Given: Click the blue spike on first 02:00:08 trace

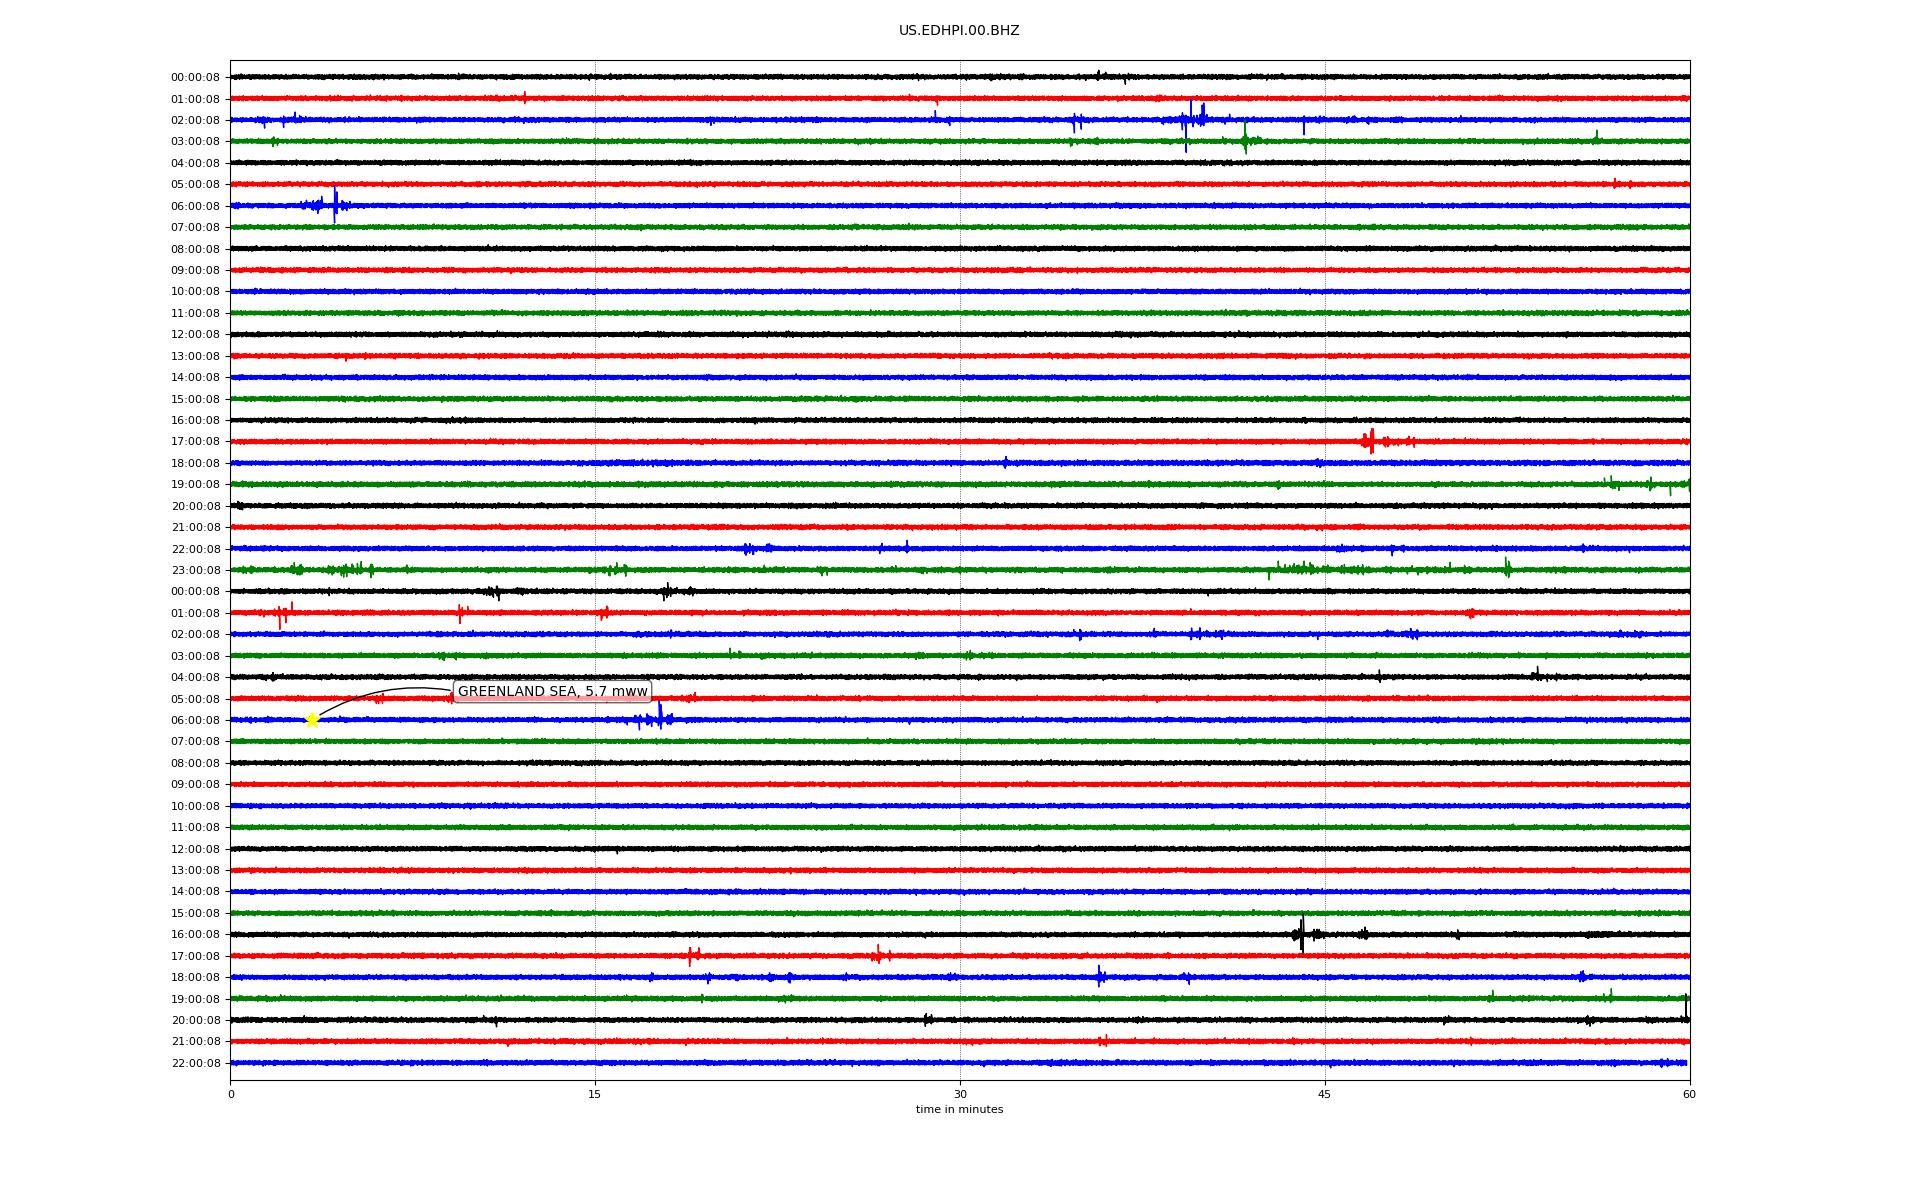Looking at the screenshot, I should click(1191, 119).
